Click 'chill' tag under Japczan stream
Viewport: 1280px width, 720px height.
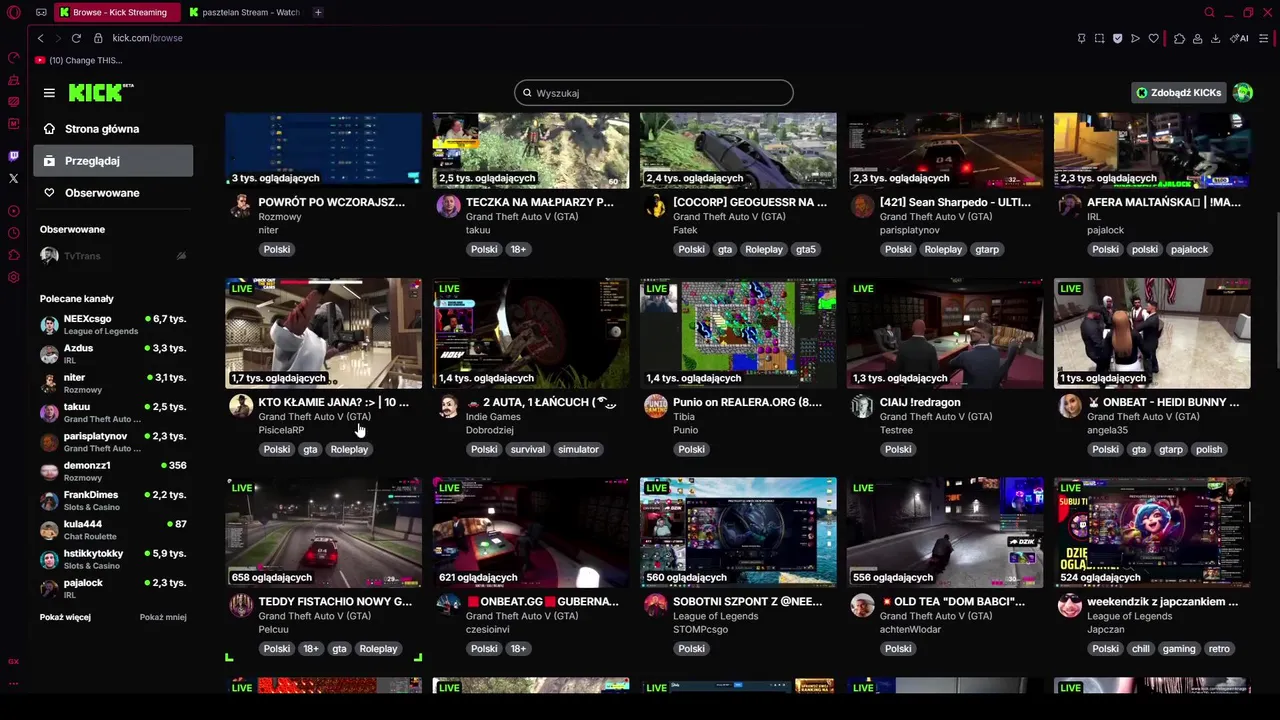1141,649
